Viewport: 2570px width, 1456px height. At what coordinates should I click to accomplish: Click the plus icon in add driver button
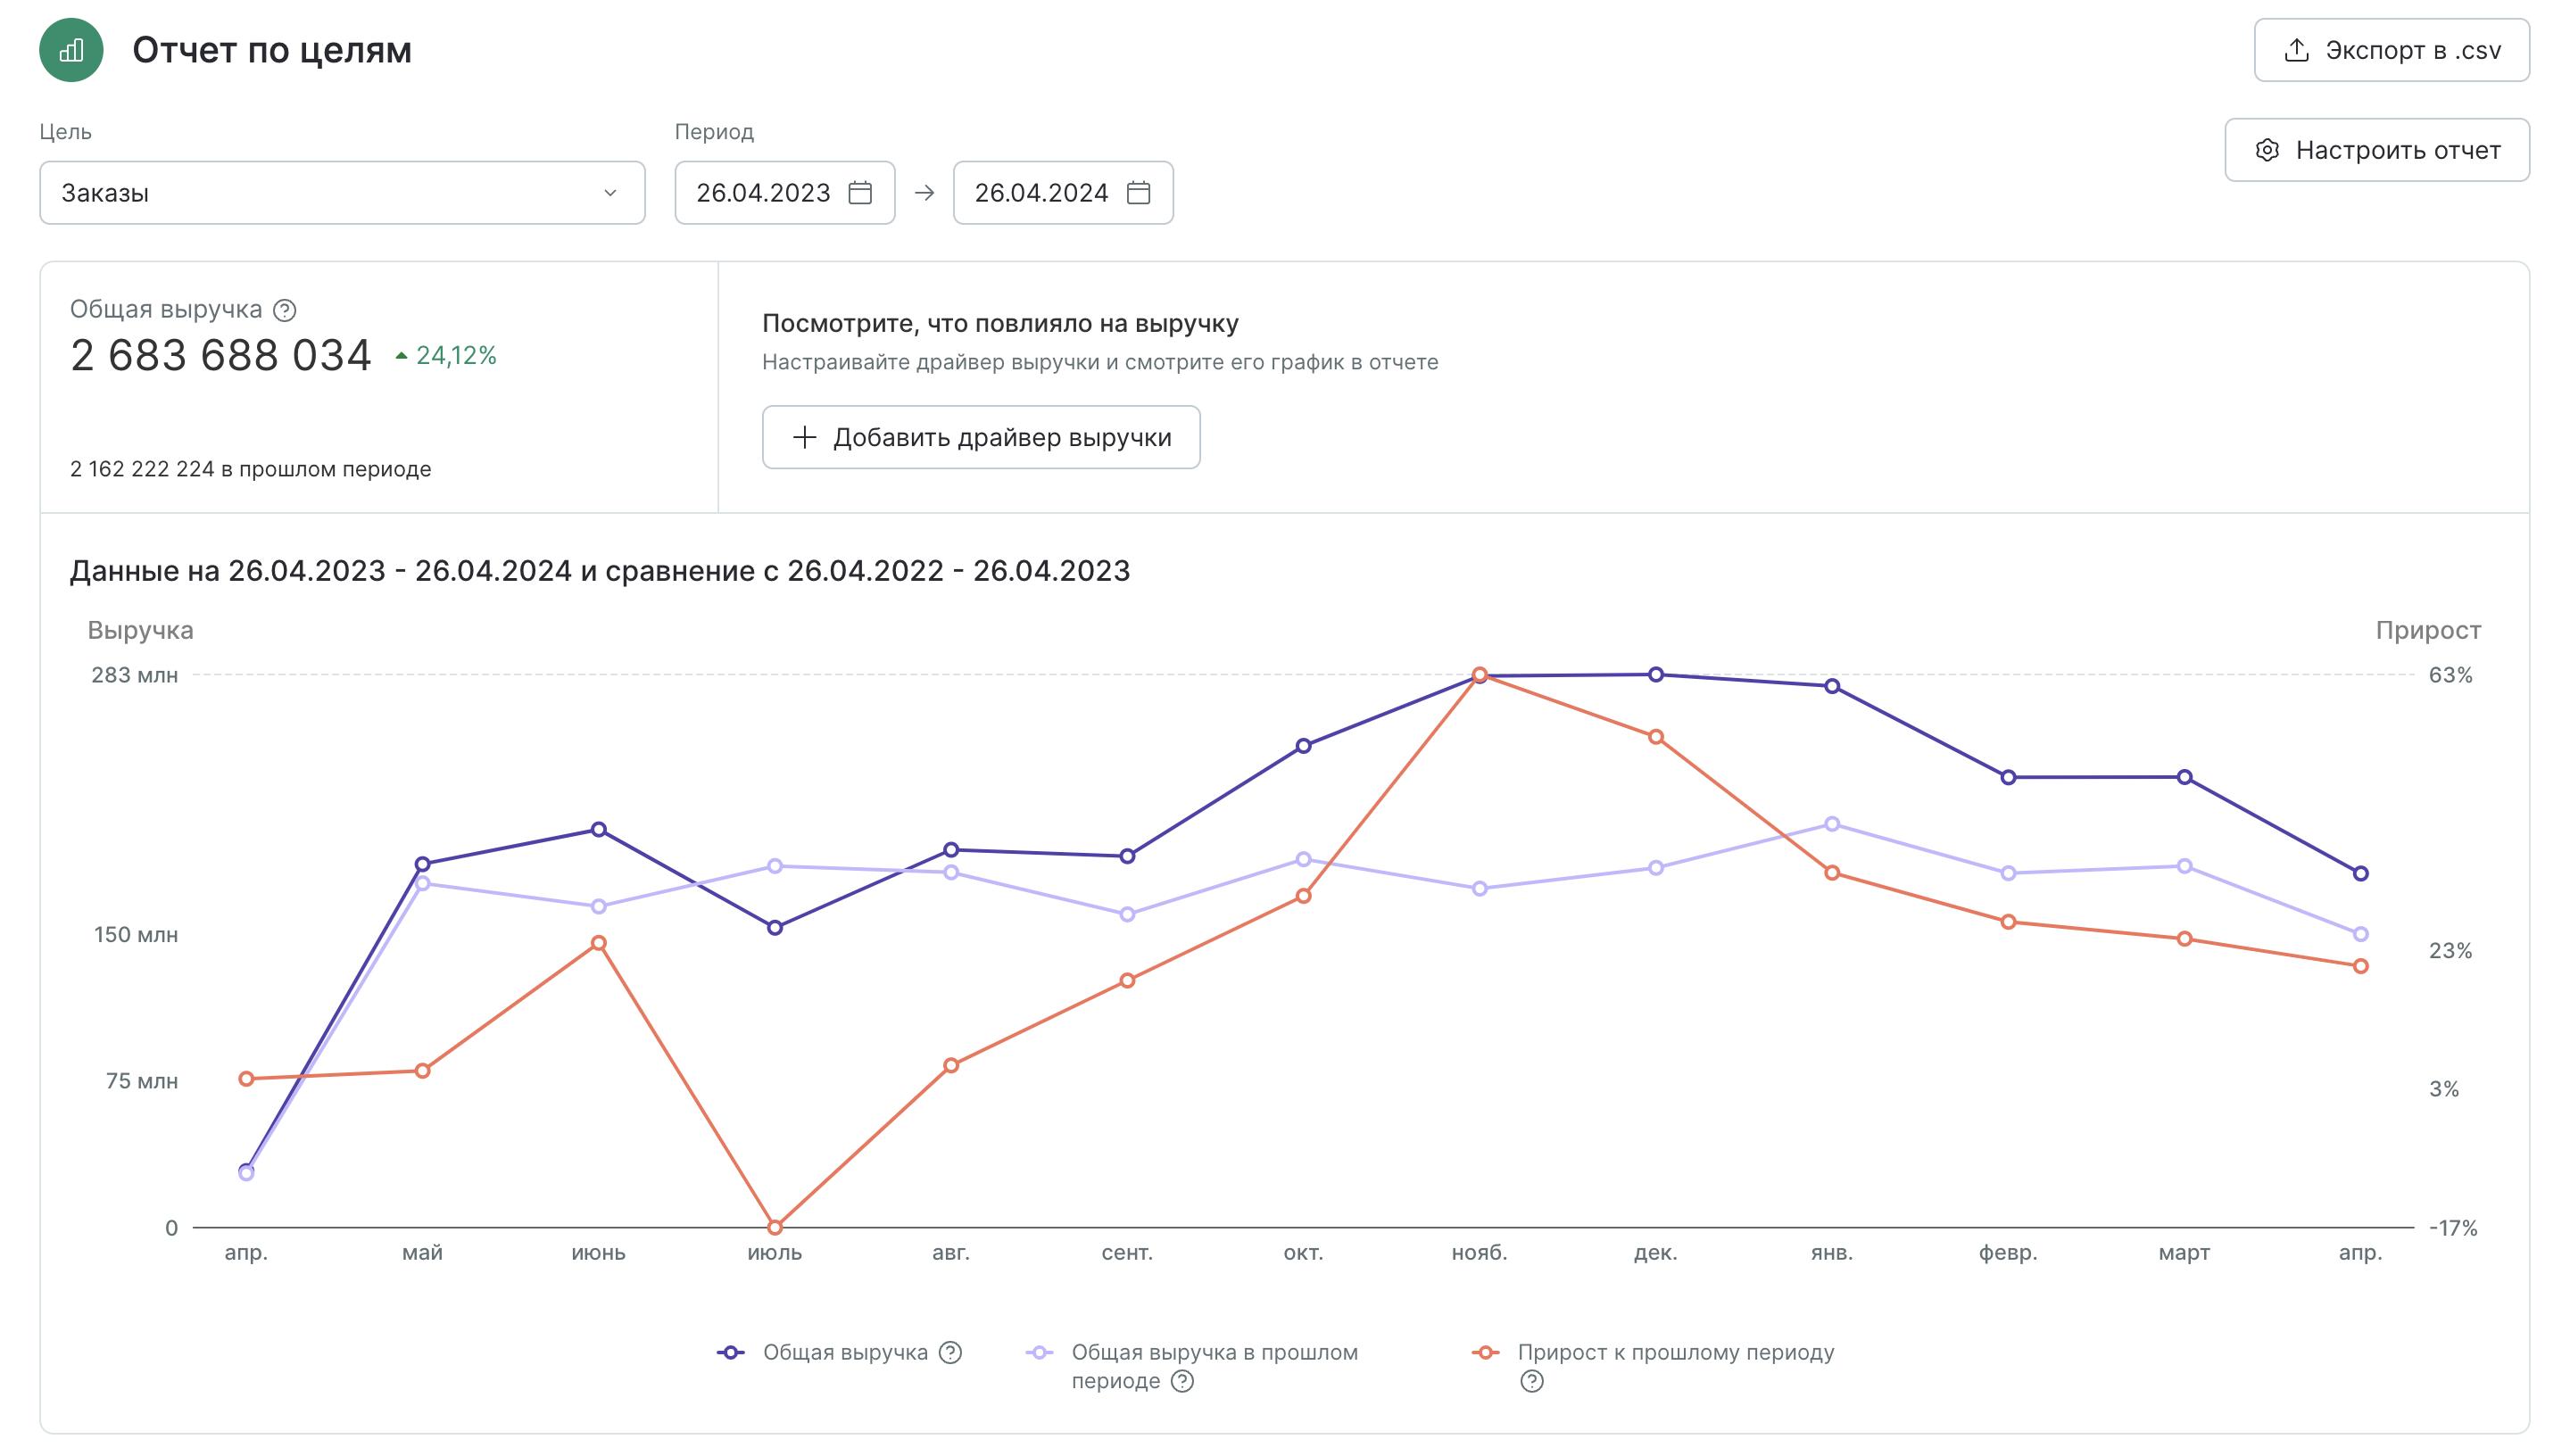(804, 437)
